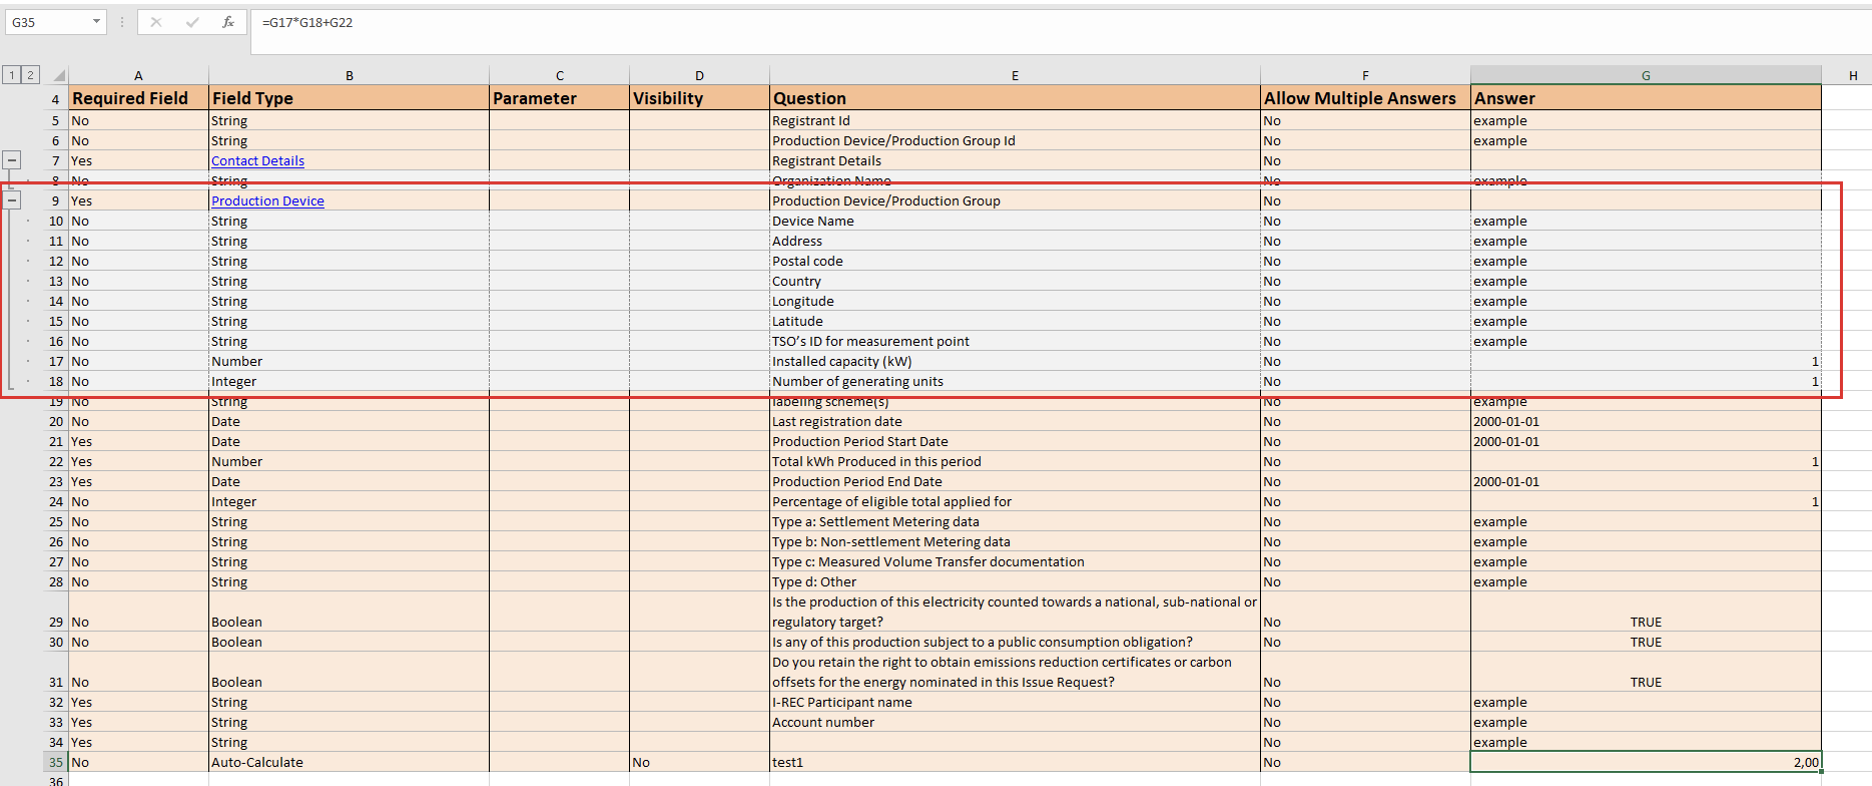Image resolution: width=1872 pixels, height=786 pixels.
Task: Follow the Production Device hyperlink
Action: tap(267, 201)
